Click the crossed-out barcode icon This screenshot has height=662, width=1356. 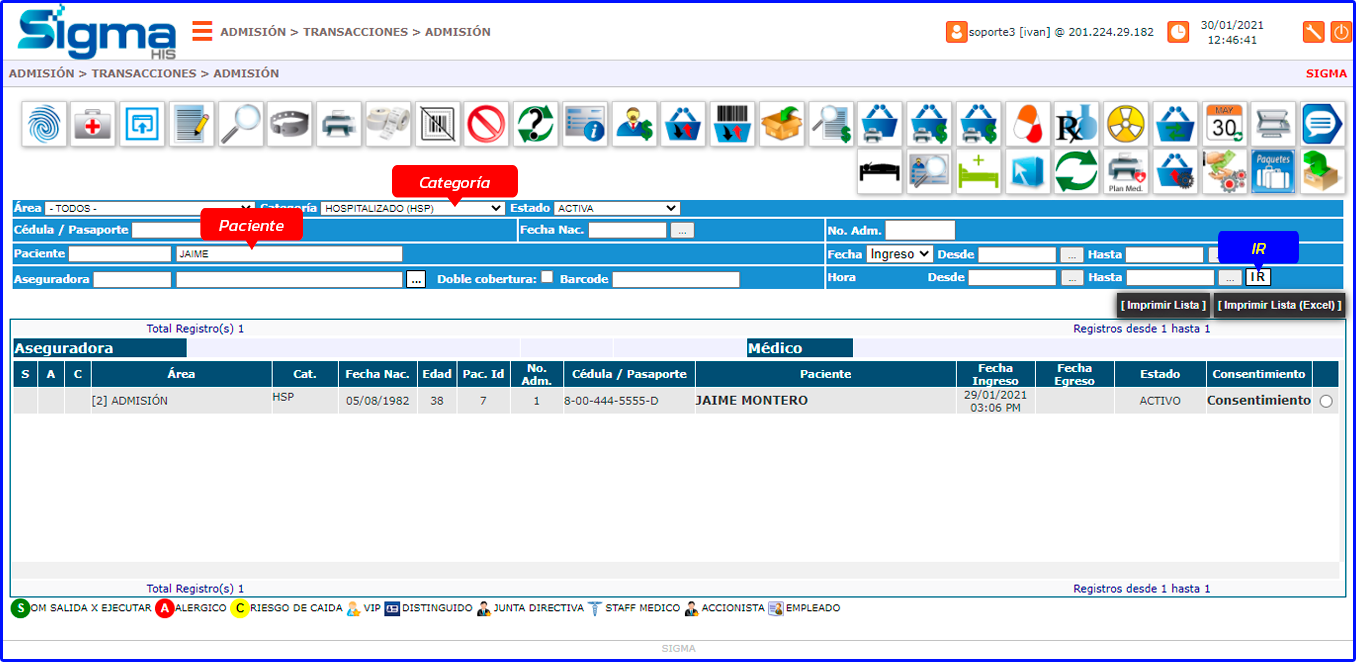(x=436, y=125)
